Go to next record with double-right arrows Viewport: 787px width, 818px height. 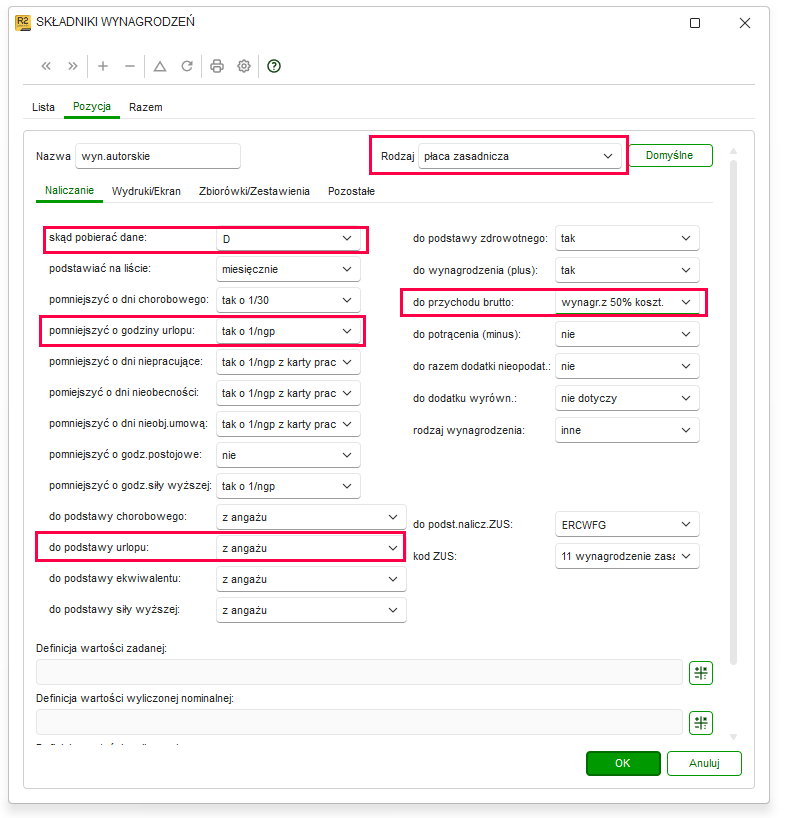point(72,66)
